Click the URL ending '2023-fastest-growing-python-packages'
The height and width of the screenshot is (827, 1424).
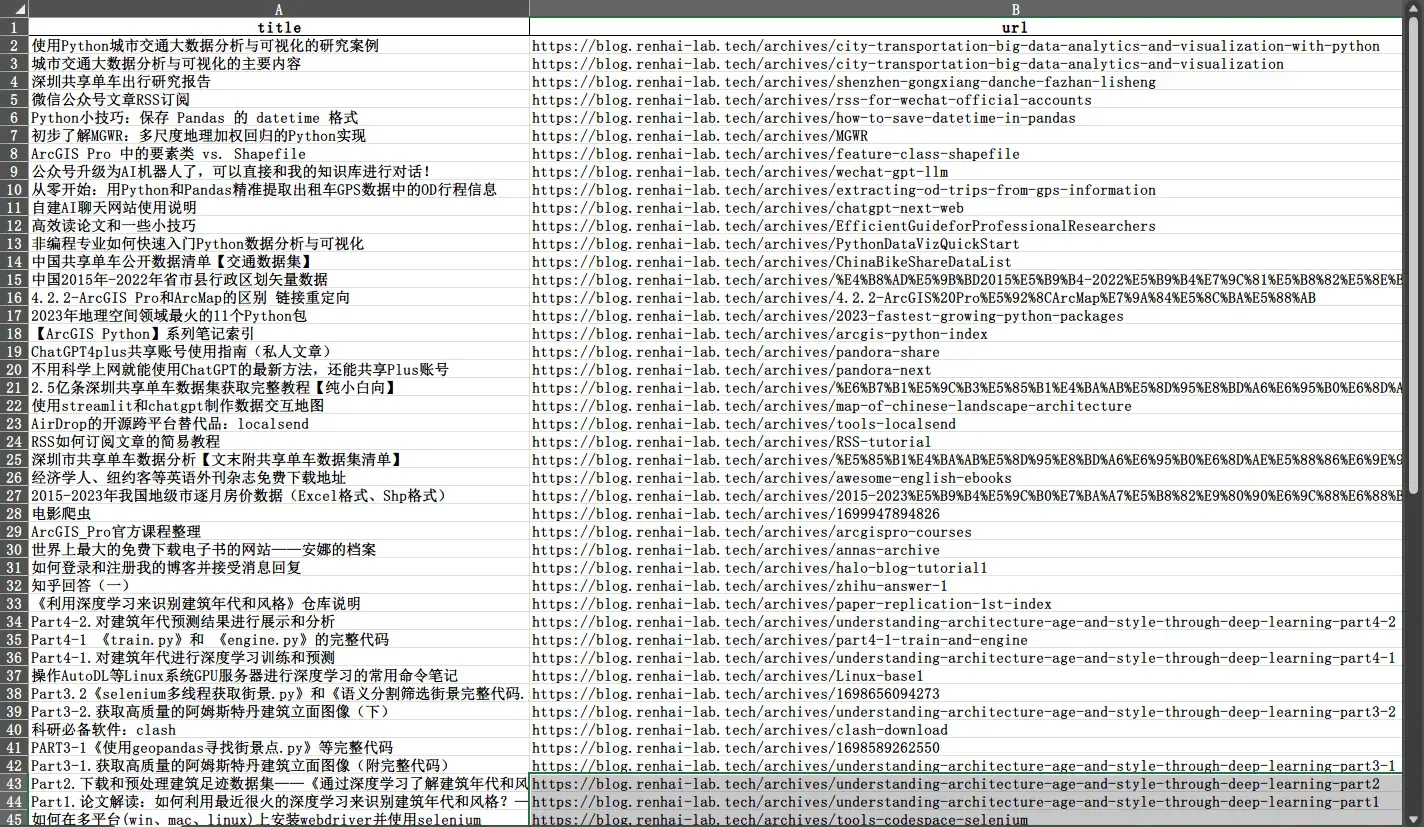[x=828, y=316]
